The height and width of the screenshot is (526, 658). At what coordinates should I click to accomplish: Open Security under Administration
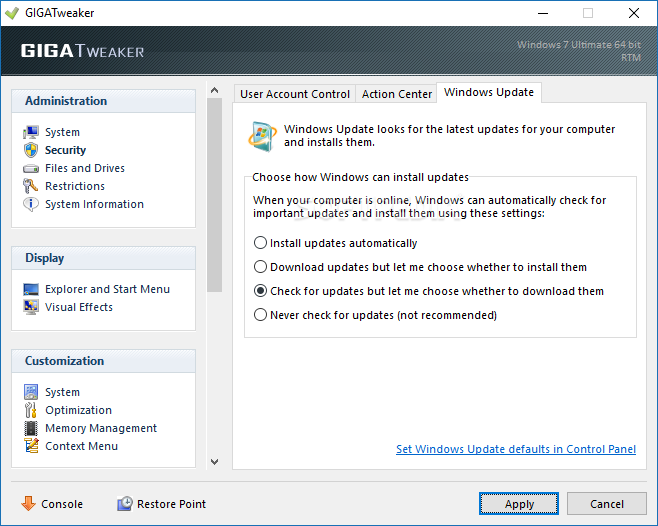65,150
